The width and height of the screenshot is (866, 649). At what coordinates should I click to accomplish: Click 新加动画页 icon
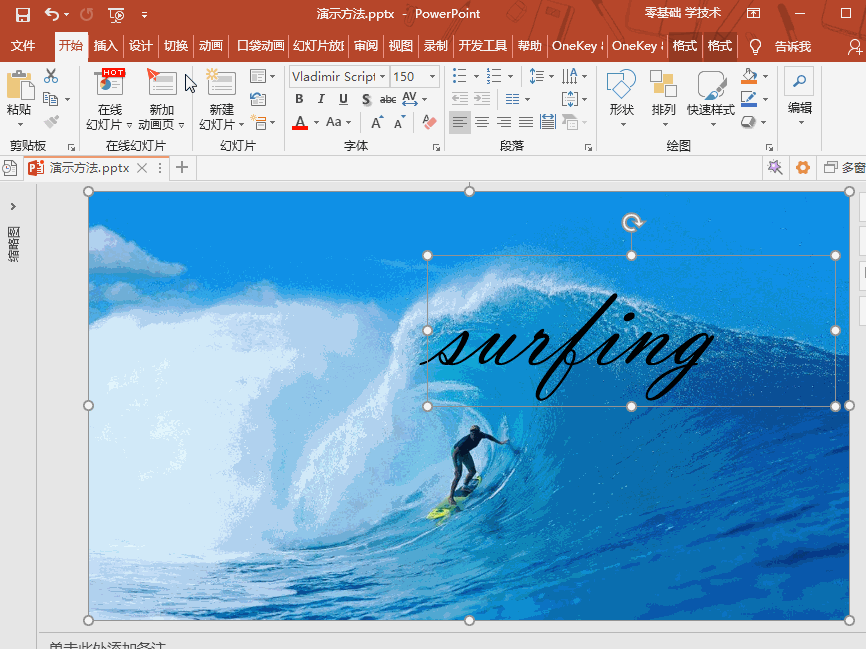[x=161, y=83]
